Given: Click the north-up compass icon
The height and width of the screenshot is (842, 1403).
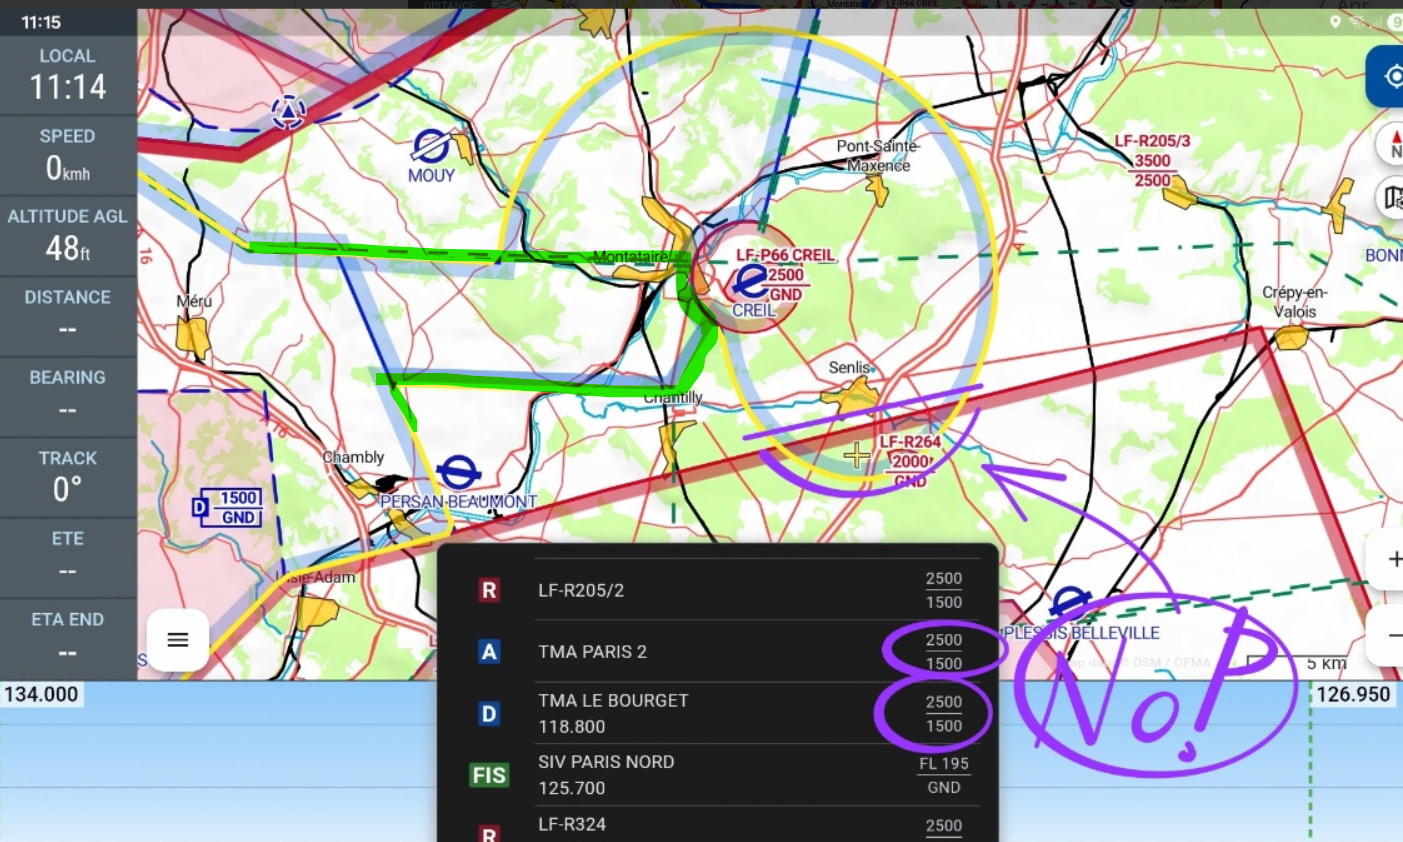Looking at the screenshot, I should [1392, 144].
